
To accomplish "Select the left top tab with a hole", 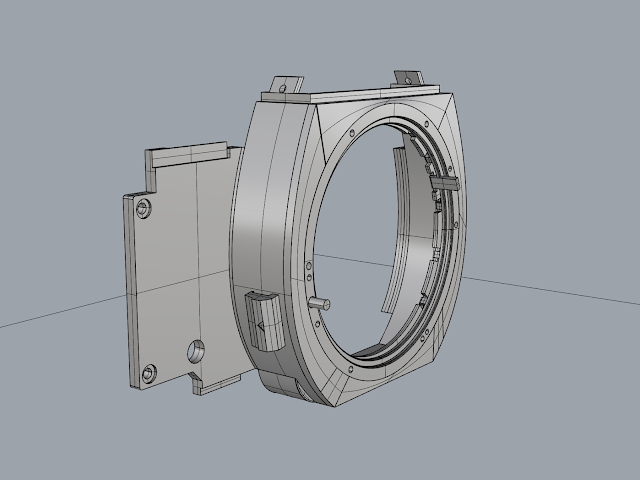I will click(x=287, y=85).
